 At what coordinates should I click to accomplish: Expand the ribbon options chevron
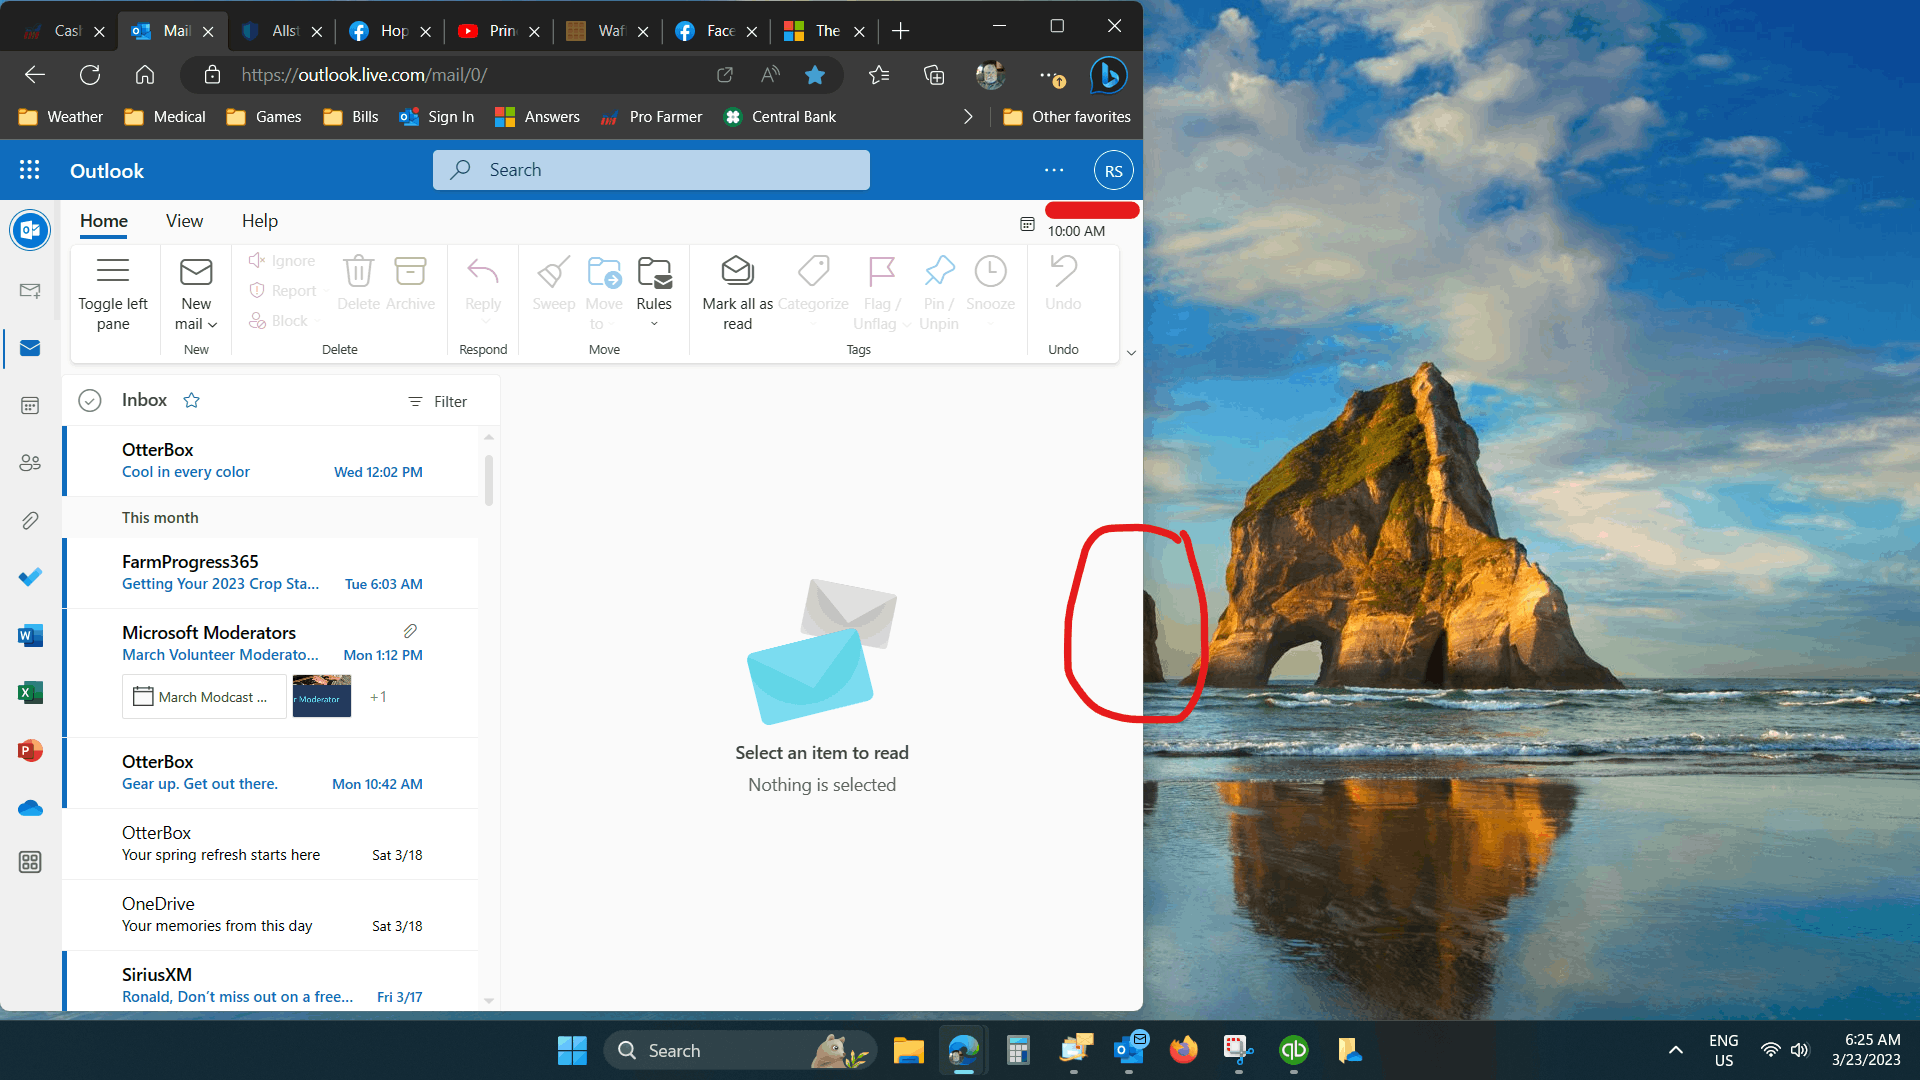1131,353
